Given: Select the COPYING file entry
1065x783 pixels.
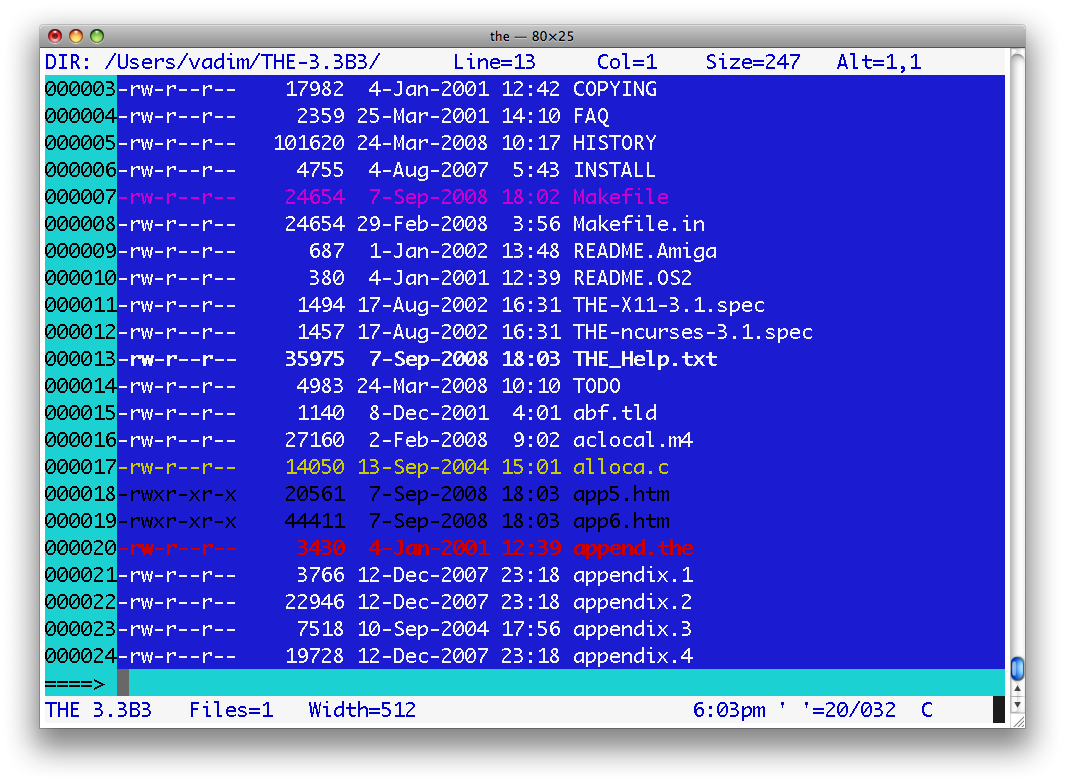Looking at the screenshot, I should [x=615, y=89].
